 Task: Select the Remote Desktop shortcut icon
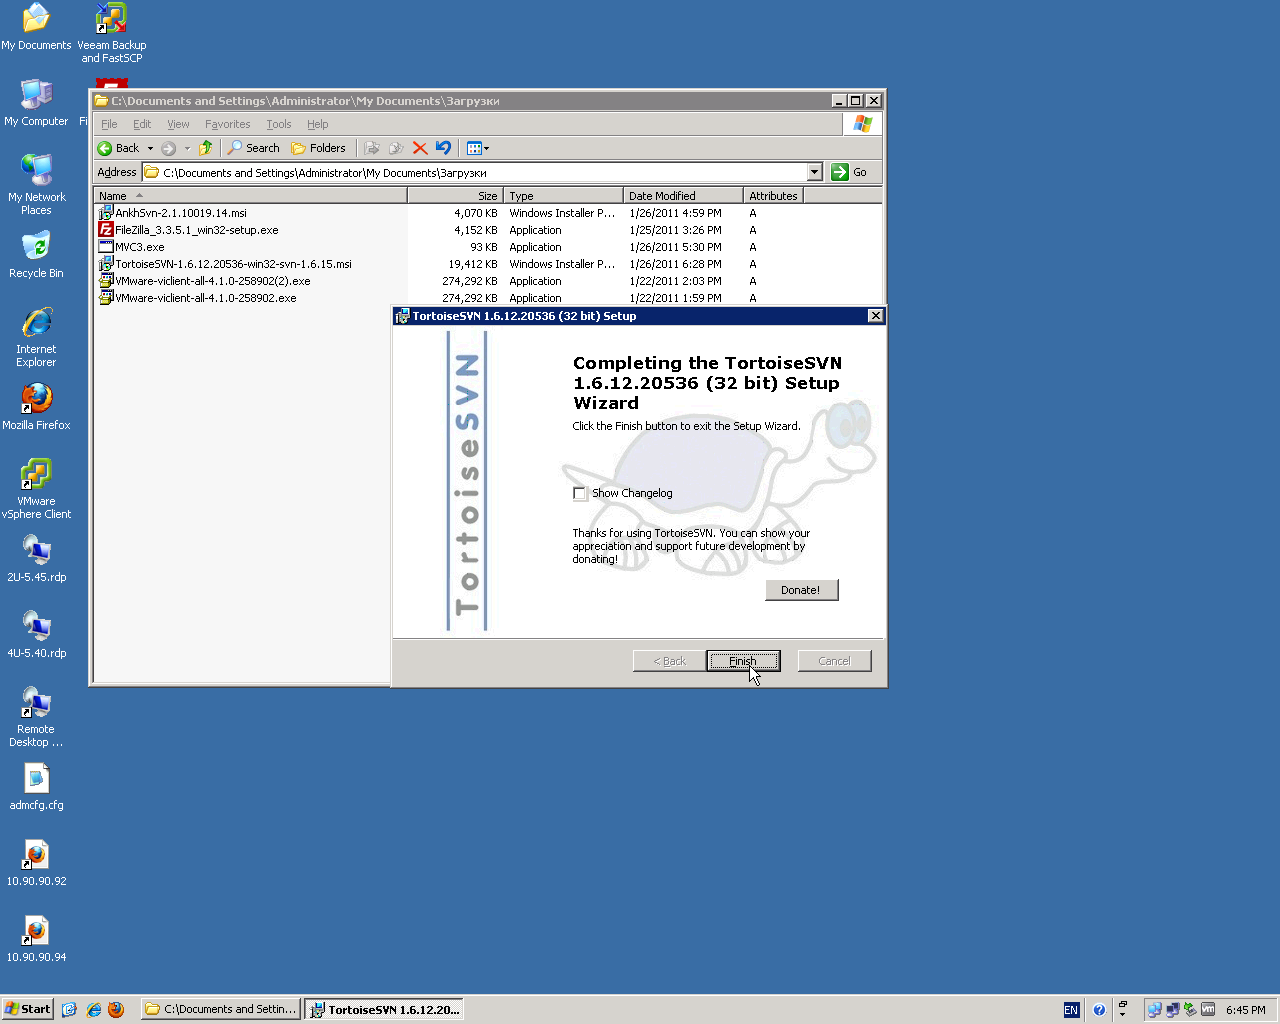(36, 718)
